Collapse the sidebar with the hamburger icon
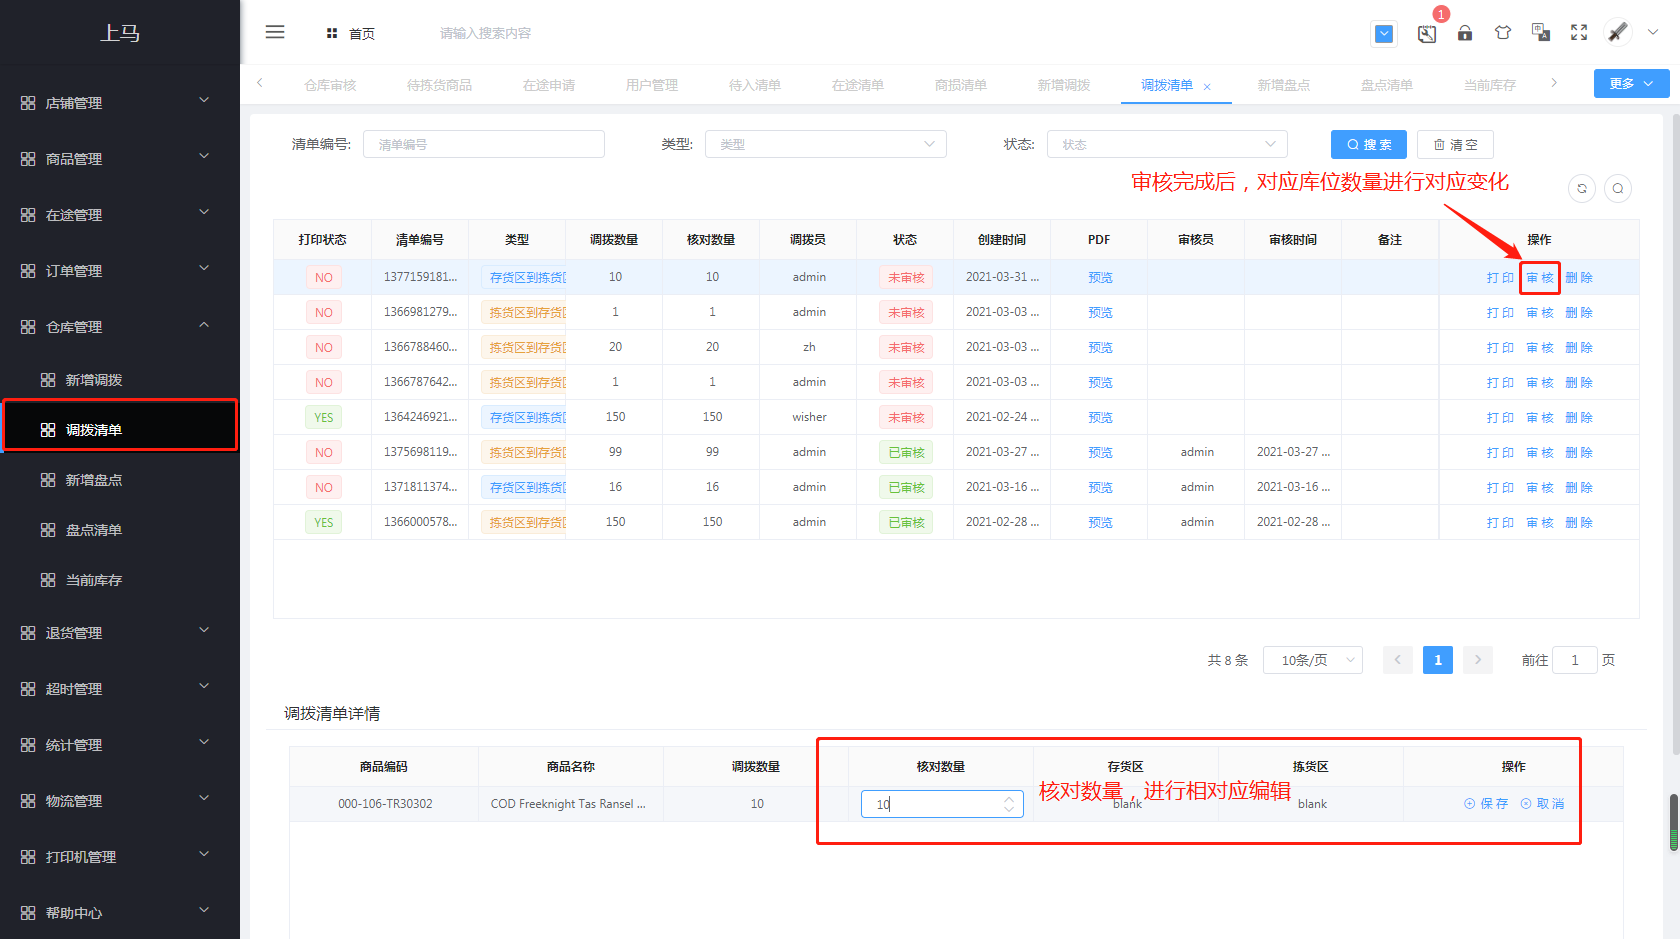 click(275, 32)
